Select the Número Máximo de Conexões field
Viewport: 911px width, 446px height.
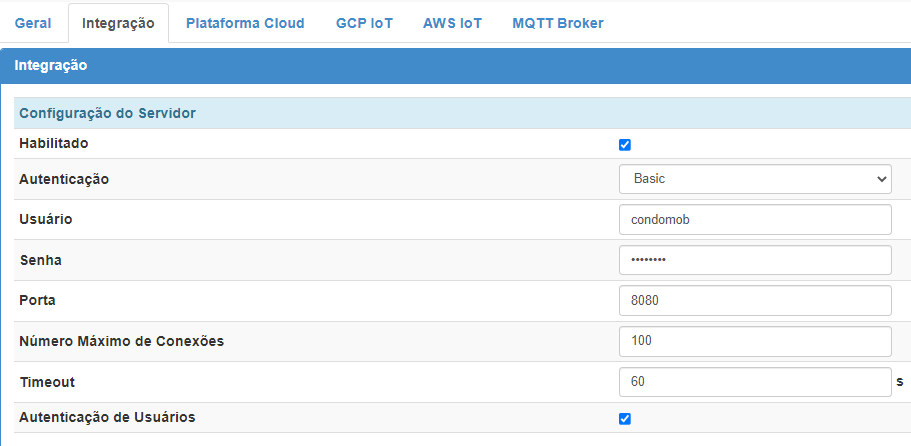[x=754, y=341]
